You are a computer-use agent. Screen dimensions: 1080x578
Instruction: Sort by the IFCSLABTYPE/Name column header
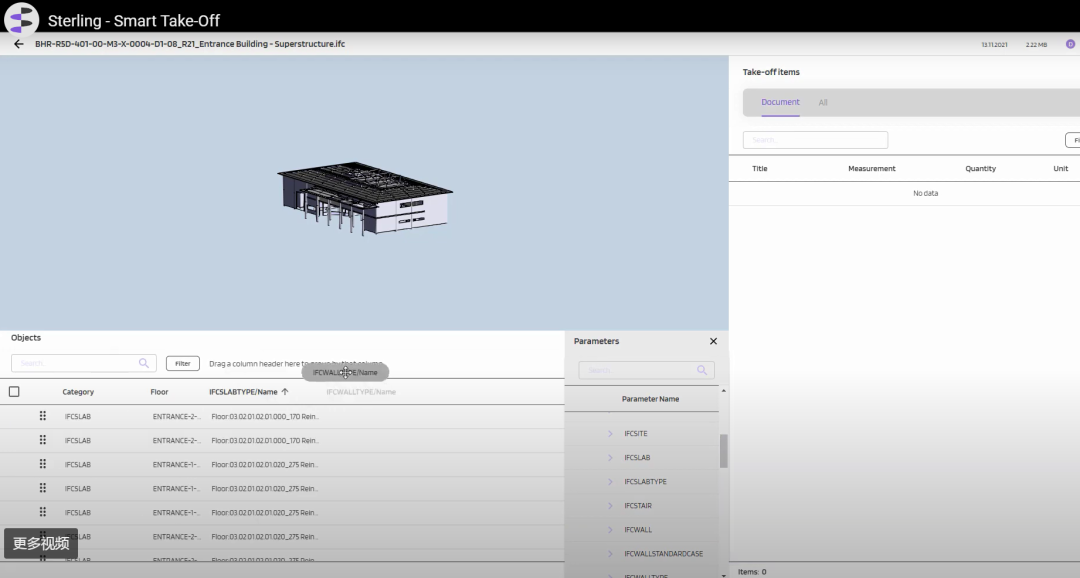pyautogui.click(x=243, y=392)
